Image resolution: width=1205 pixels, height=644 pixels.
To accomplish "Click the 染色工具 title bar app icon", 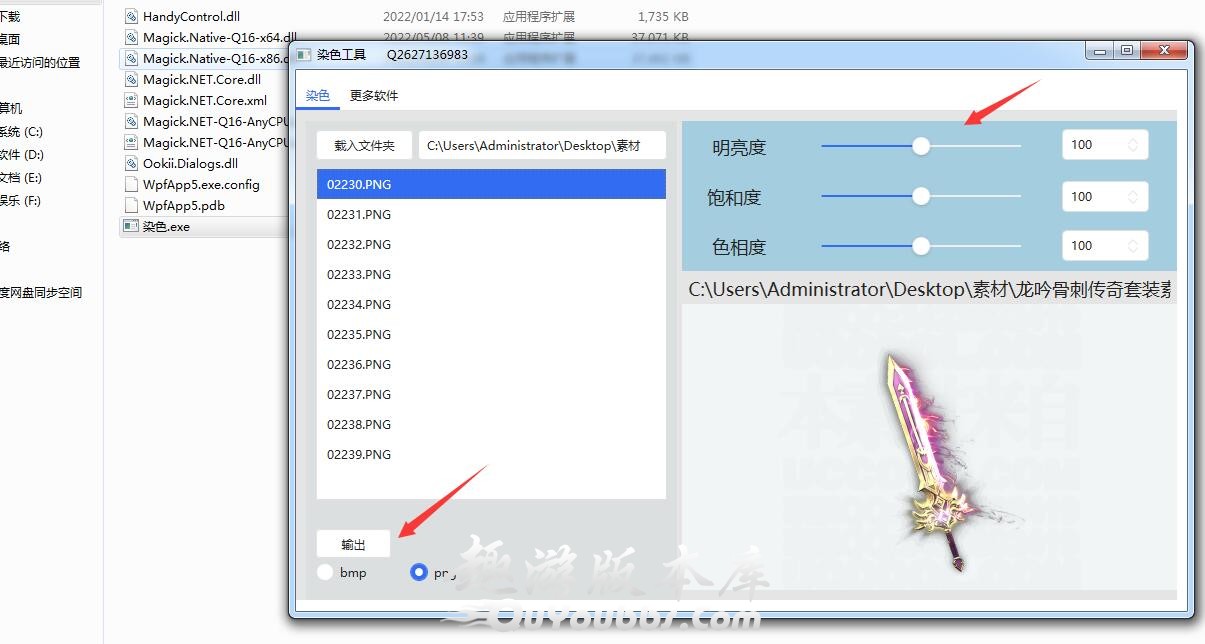I will [x=303, y=55].
